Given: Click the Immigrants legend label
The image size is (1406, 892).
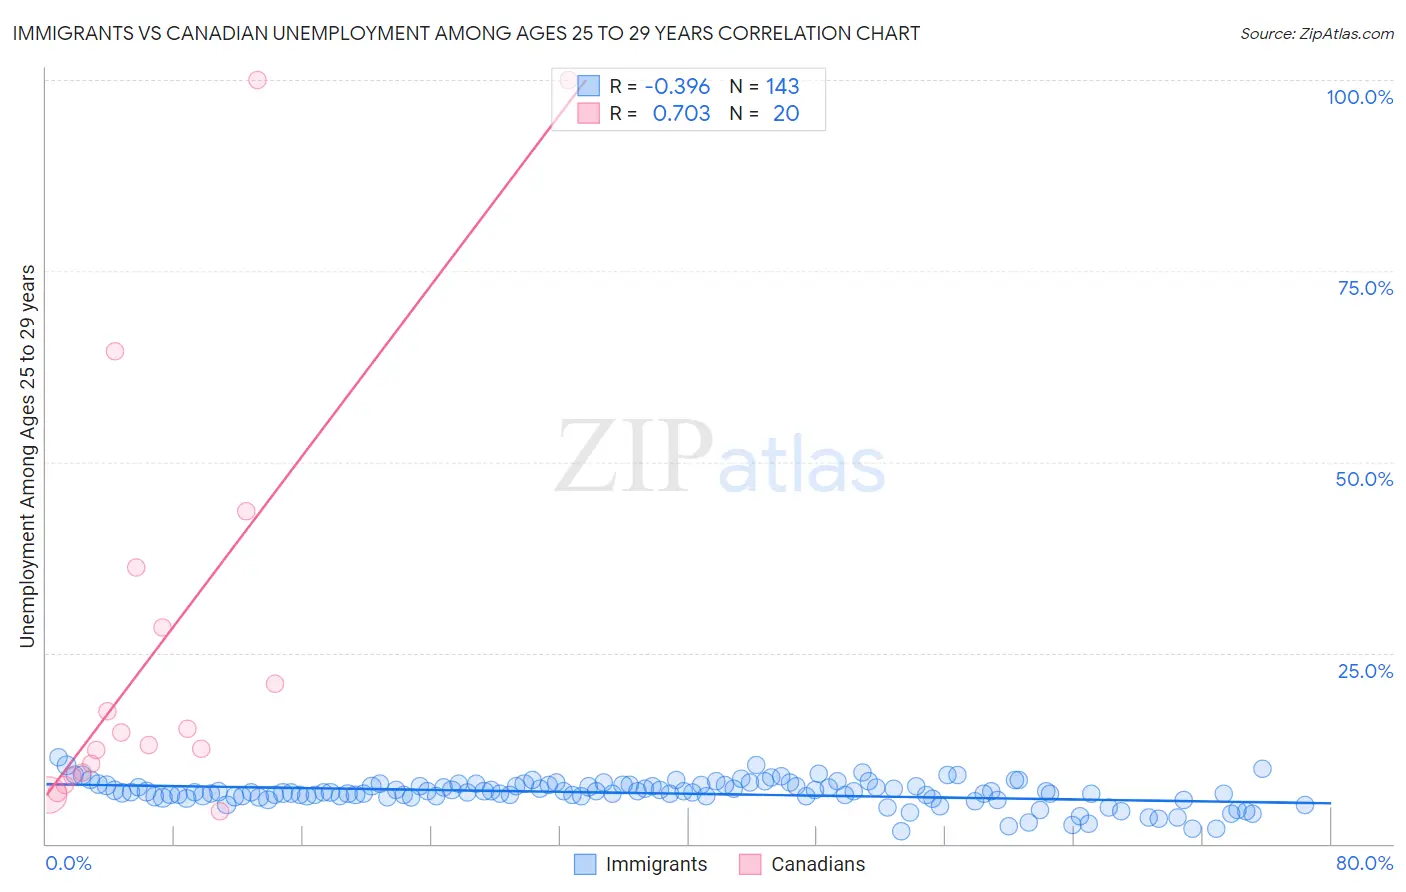Looking at the screenshot, I should click(x=656, y=864).
